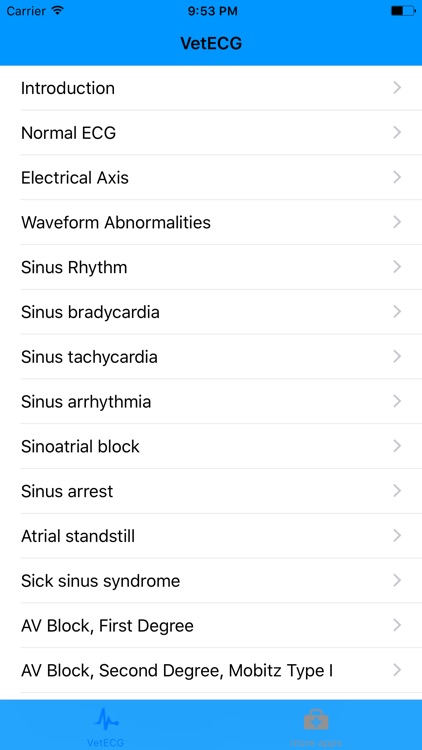
Task: Tap the VetECG title in header
Action: coord(211,44)
